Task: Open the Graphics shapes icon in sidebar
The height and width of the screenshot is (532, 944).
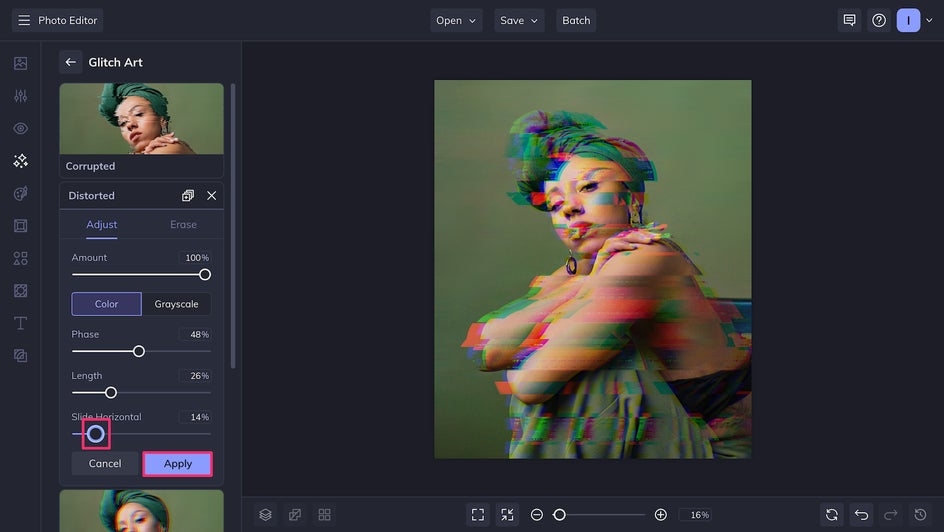Action: pos(20,258)
